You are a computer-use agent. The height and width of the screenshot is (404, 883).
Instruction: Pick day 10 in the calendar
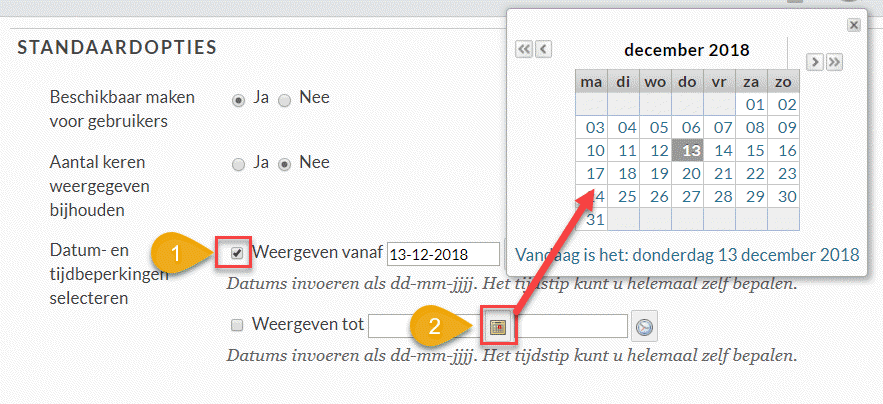[591, 150]
